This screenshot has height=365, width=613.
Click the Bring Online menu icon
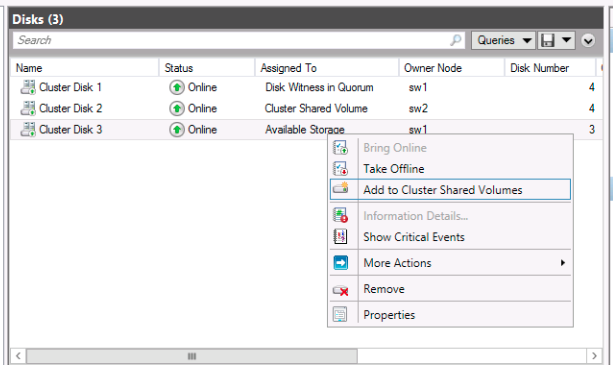(340, 148)
